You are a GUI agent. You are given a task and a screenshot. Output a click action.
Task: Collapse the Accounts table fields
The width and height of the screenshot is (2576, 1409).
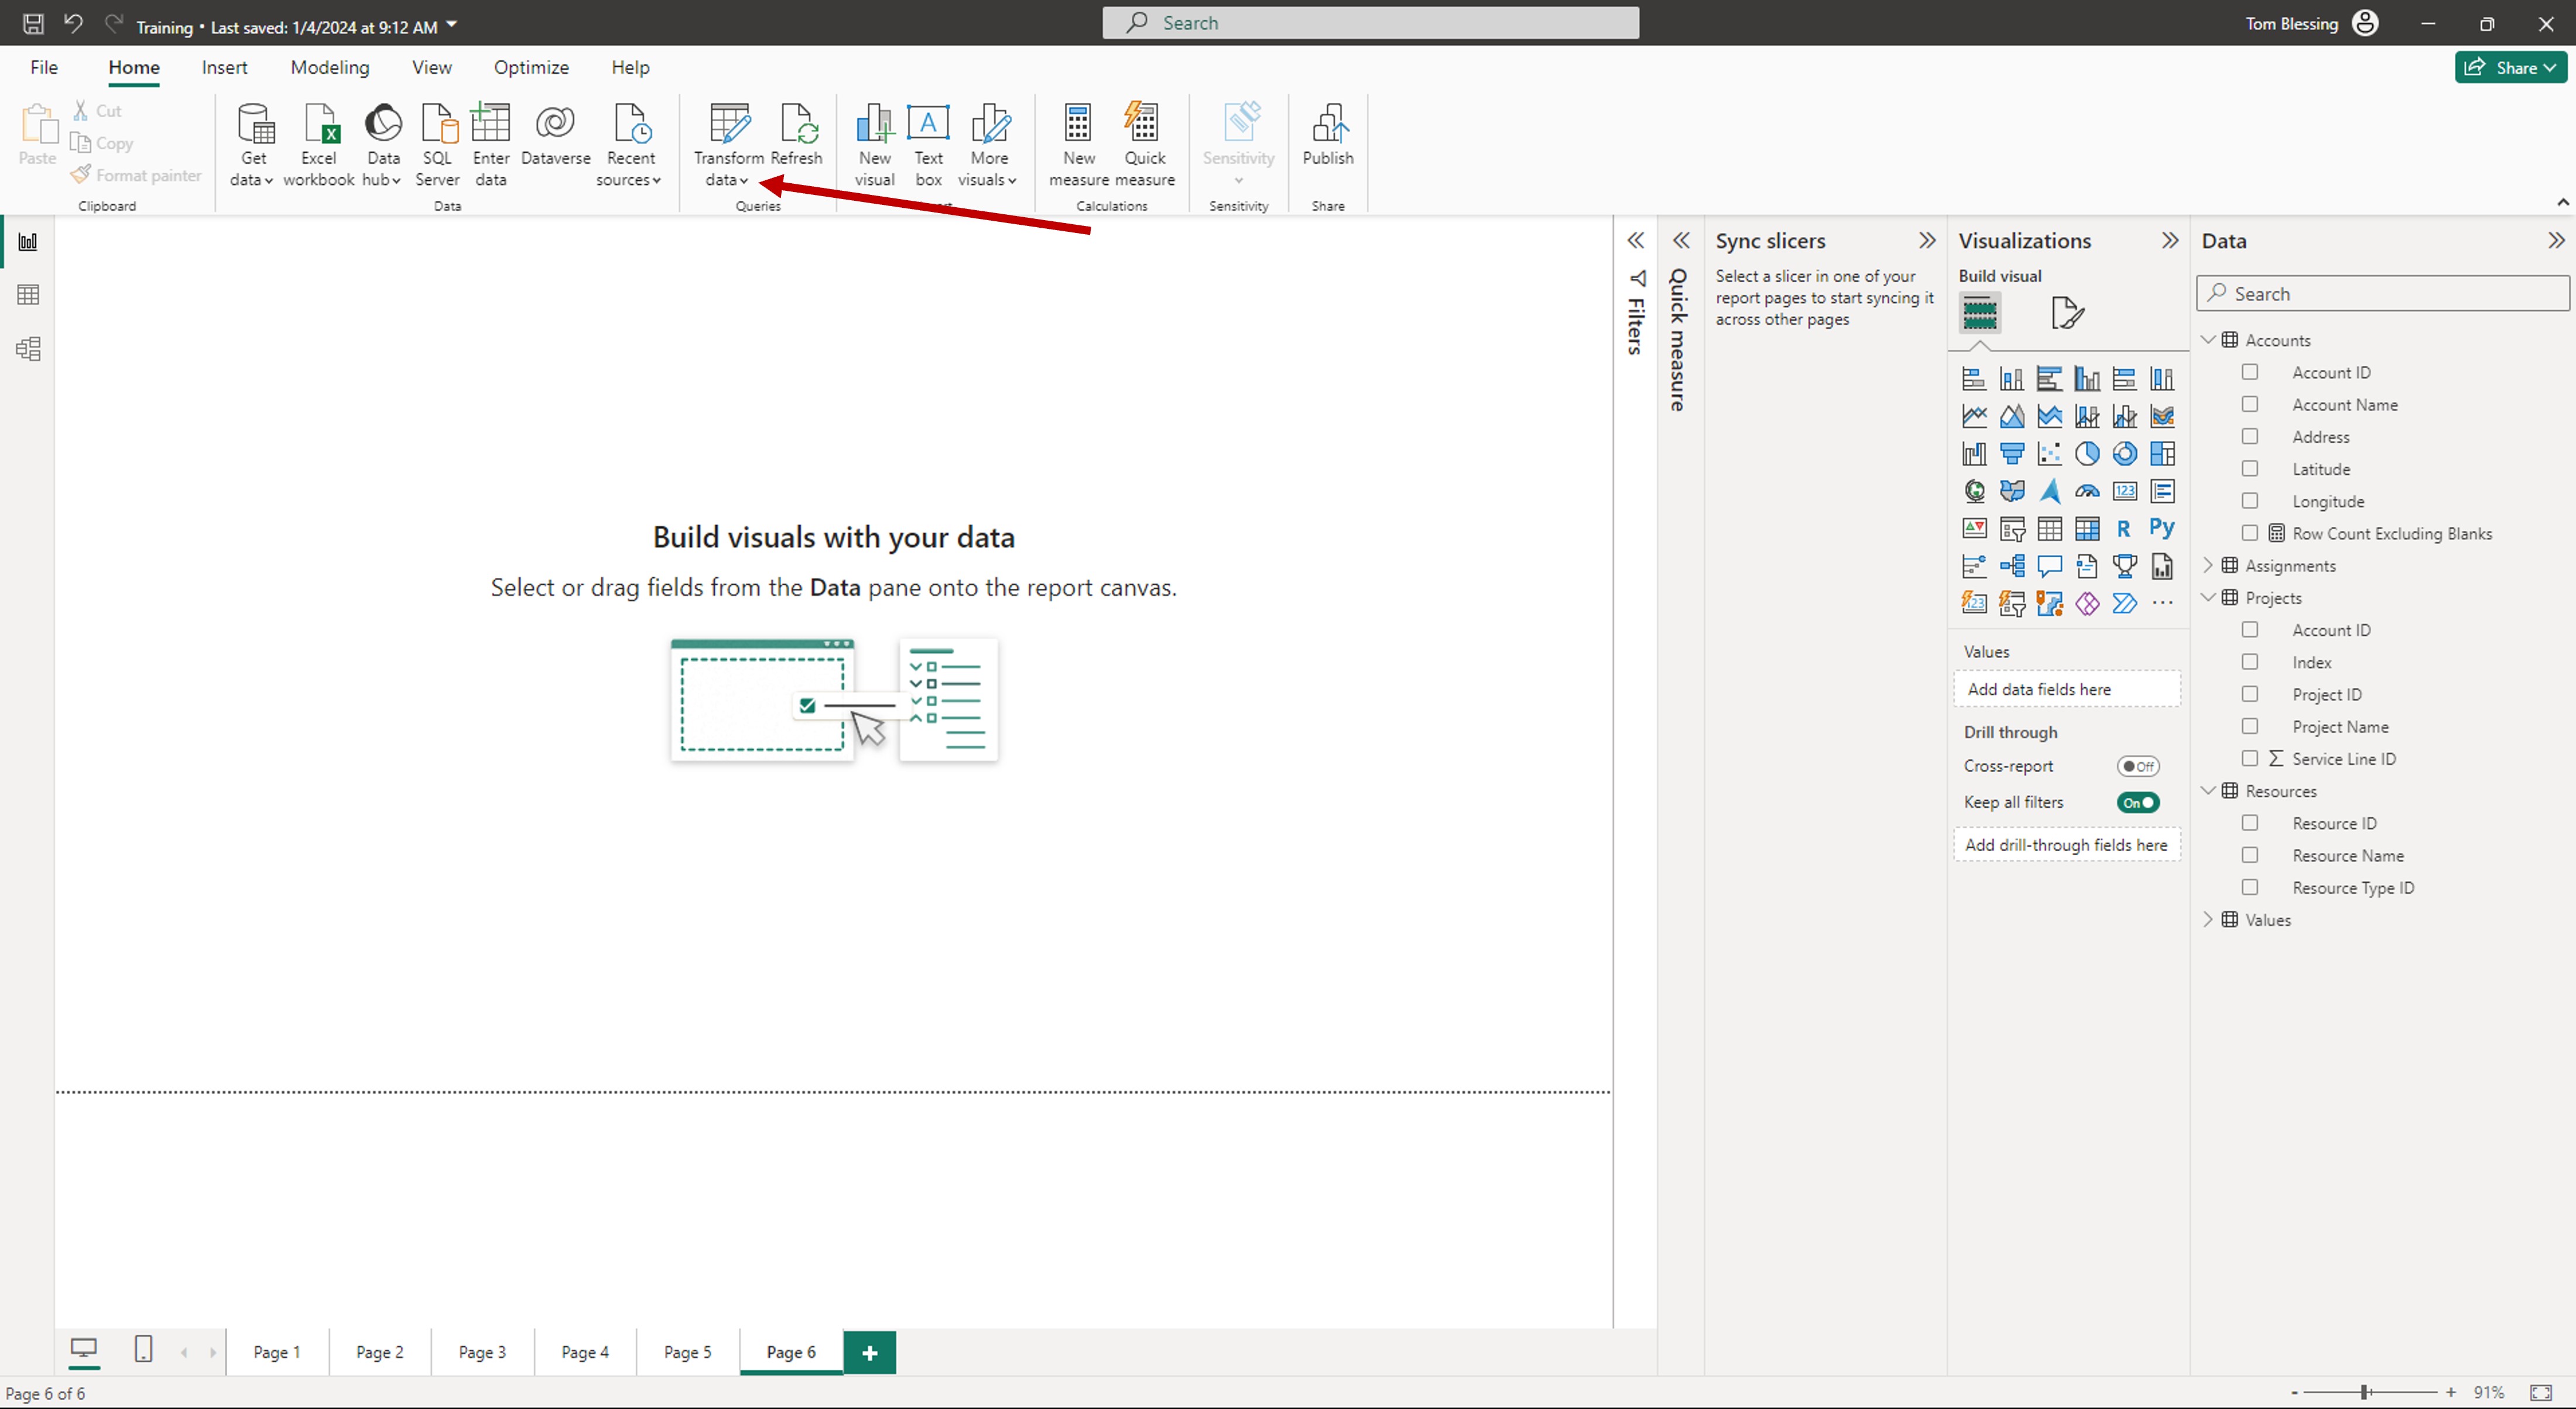(x=2208, y=339)
